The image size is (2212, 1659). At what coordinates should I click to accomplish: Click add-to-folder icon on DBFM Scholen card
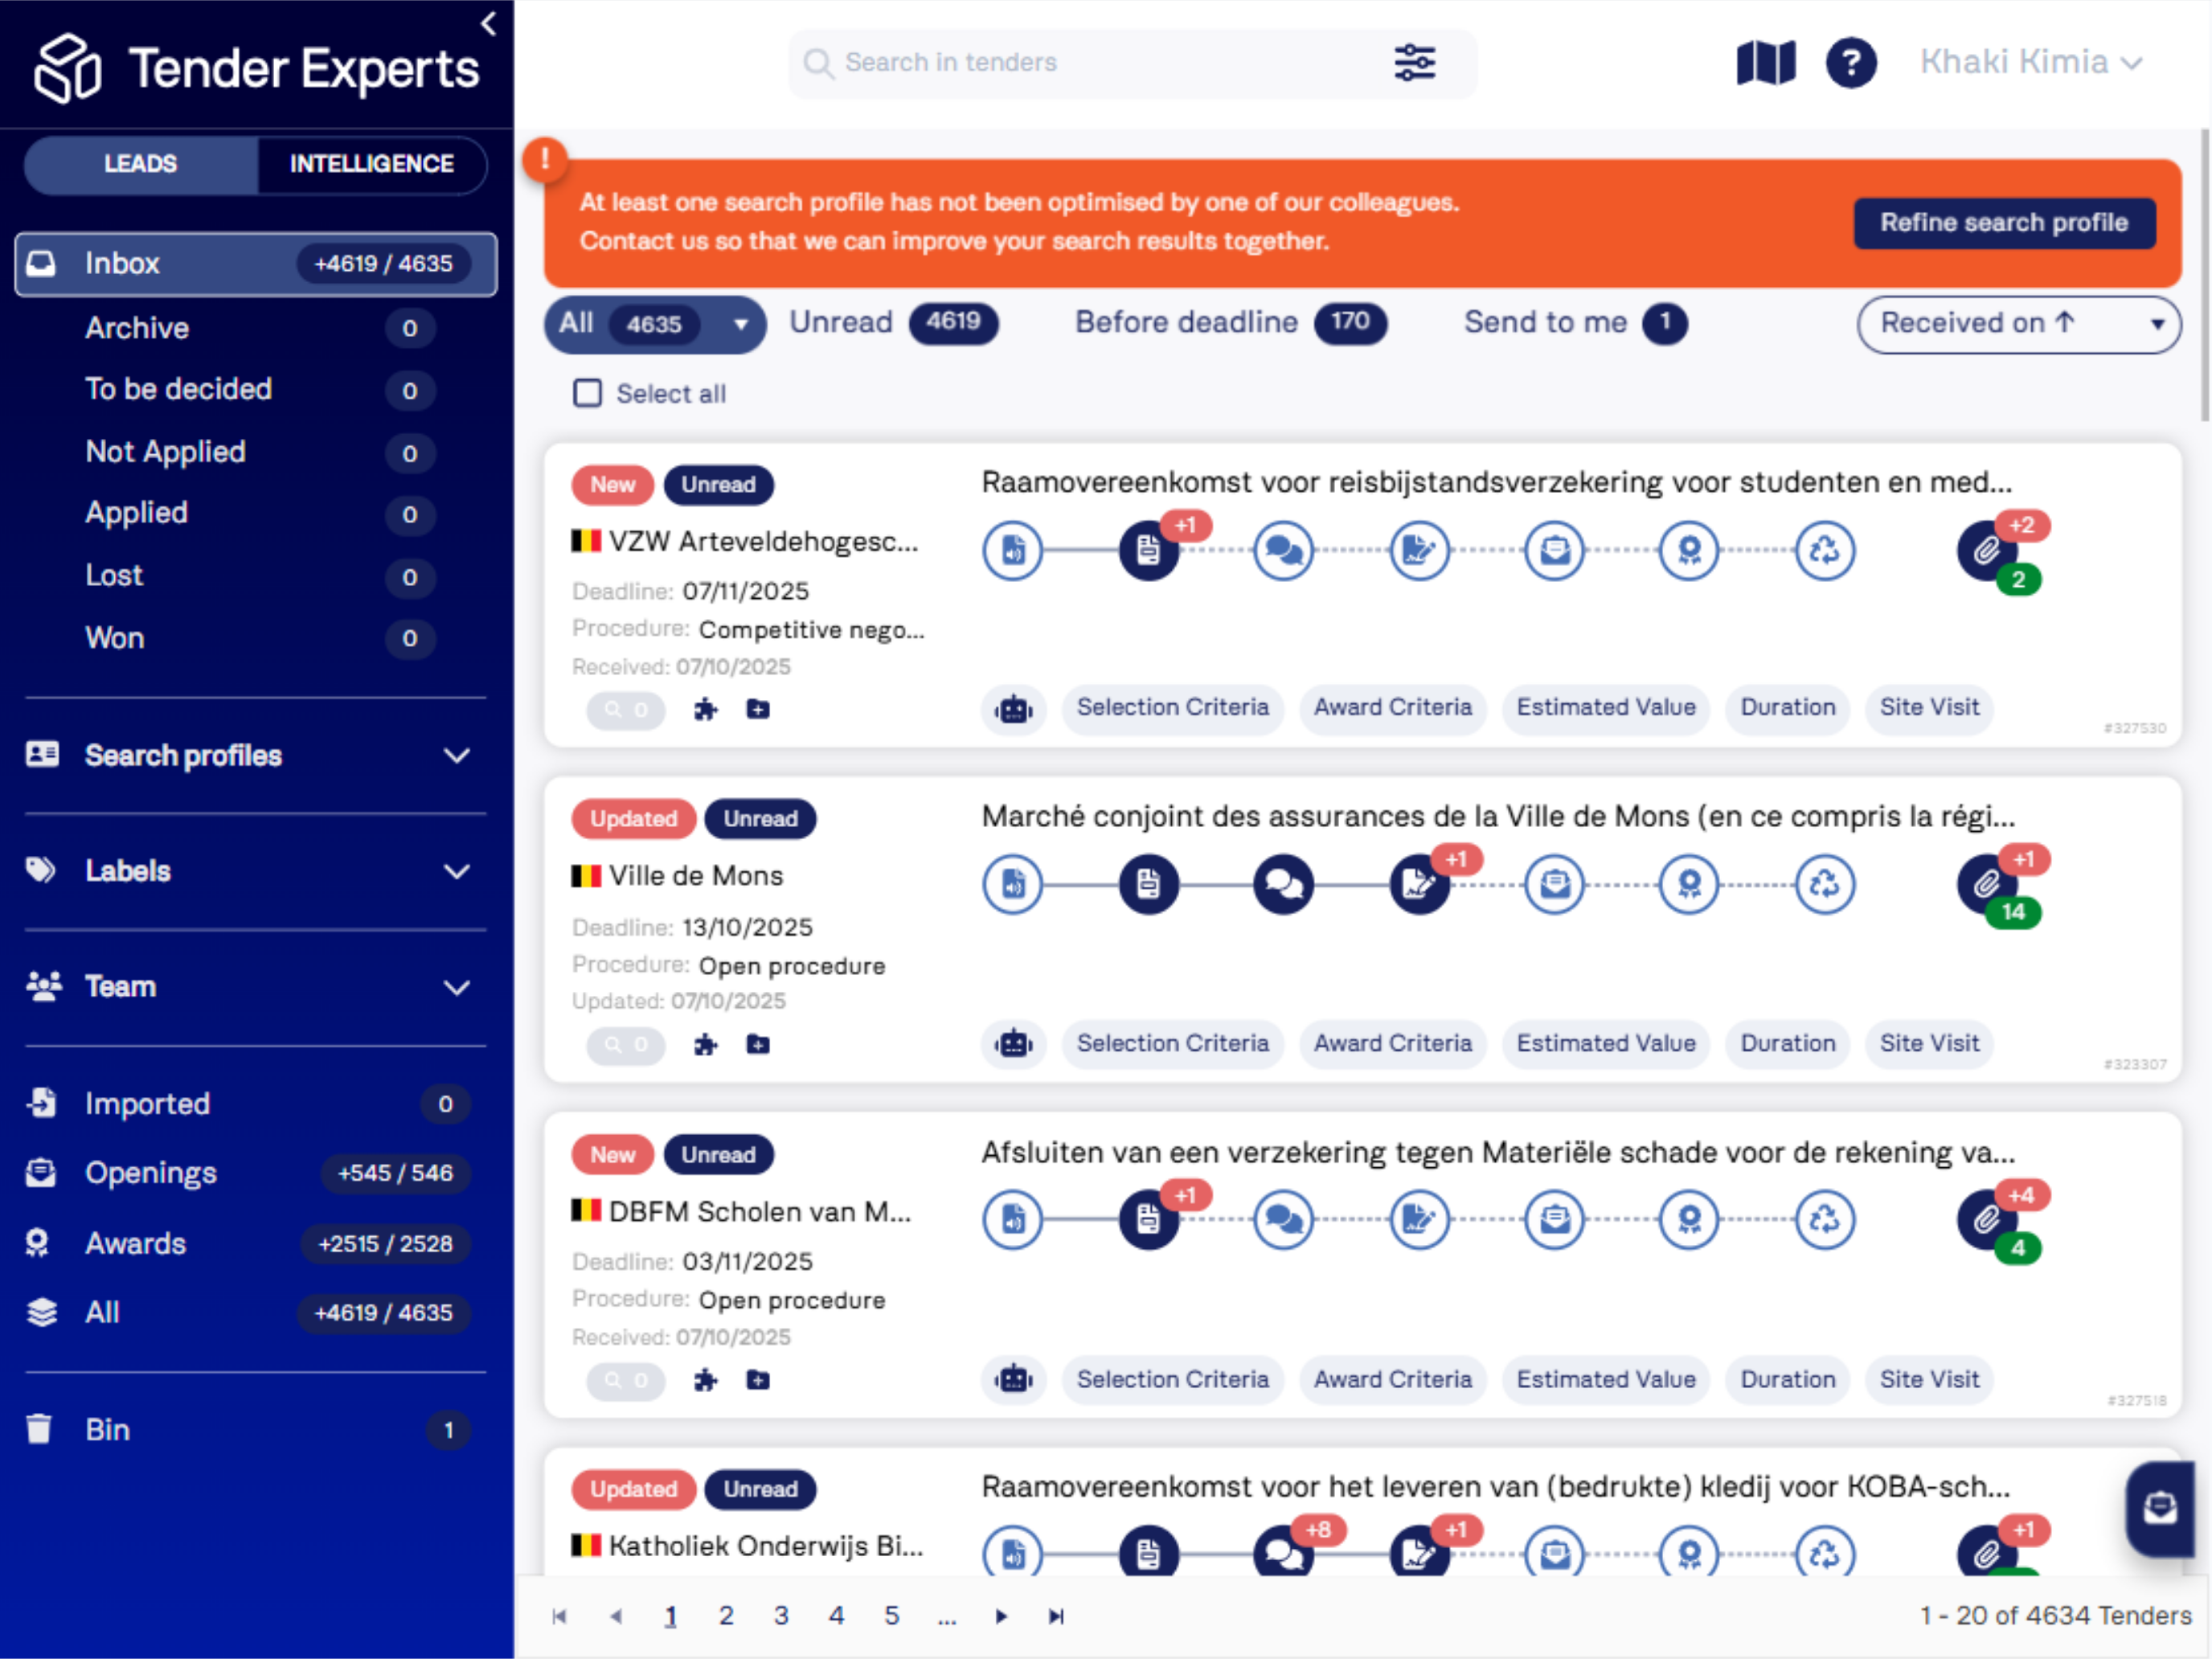point(758,1380)
